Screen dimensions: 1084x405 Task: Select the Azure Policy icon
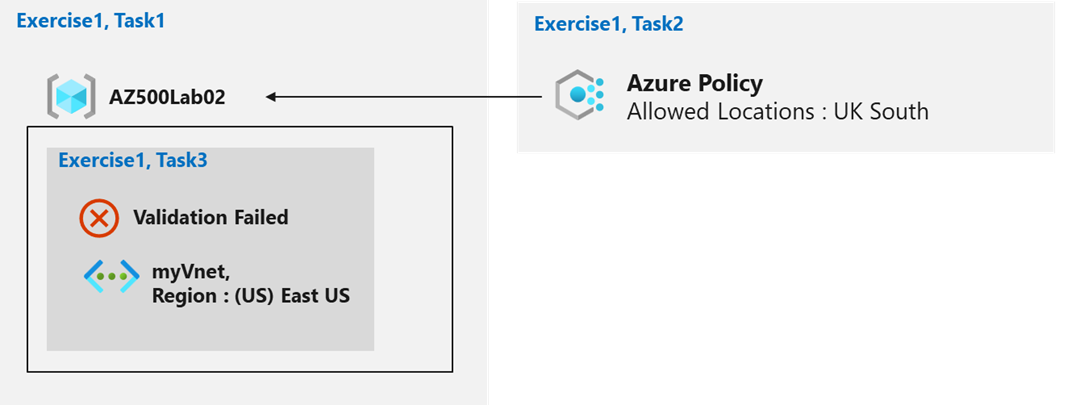580,96
